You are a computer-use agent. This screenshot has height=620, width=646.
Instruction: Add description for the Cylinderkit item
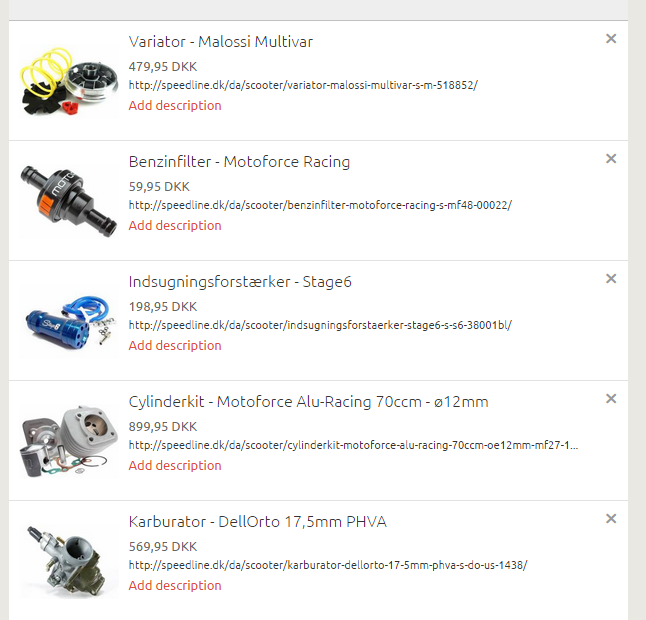click(175, 465)
